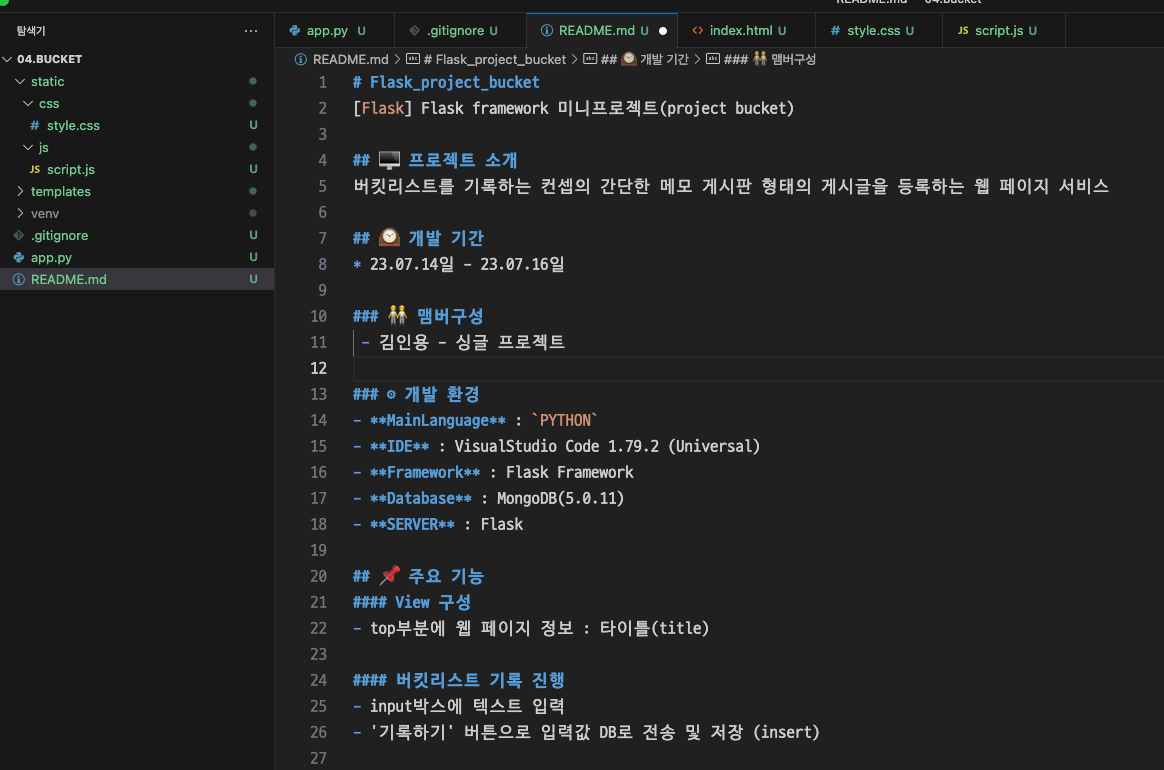
Task: Click the info icon in the breadcrumb bar
Action: pos(301,59)
